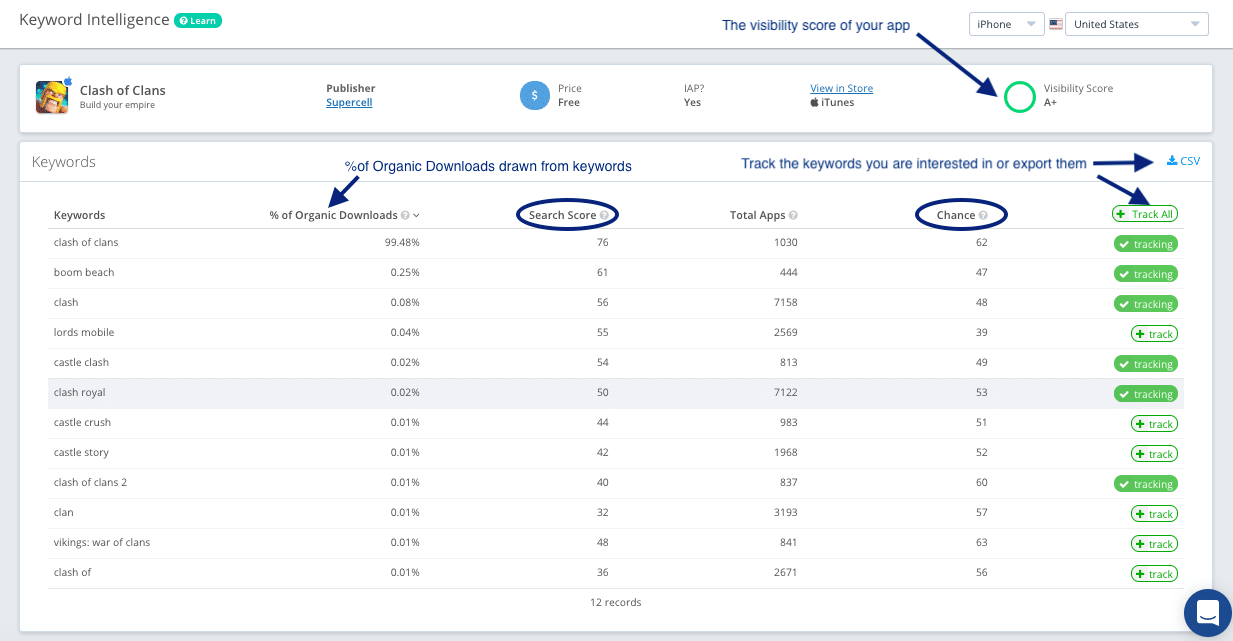This screenshot has height=641, width=1233.
Task: Click the Chance column help icon
Action: click(983, 215)
